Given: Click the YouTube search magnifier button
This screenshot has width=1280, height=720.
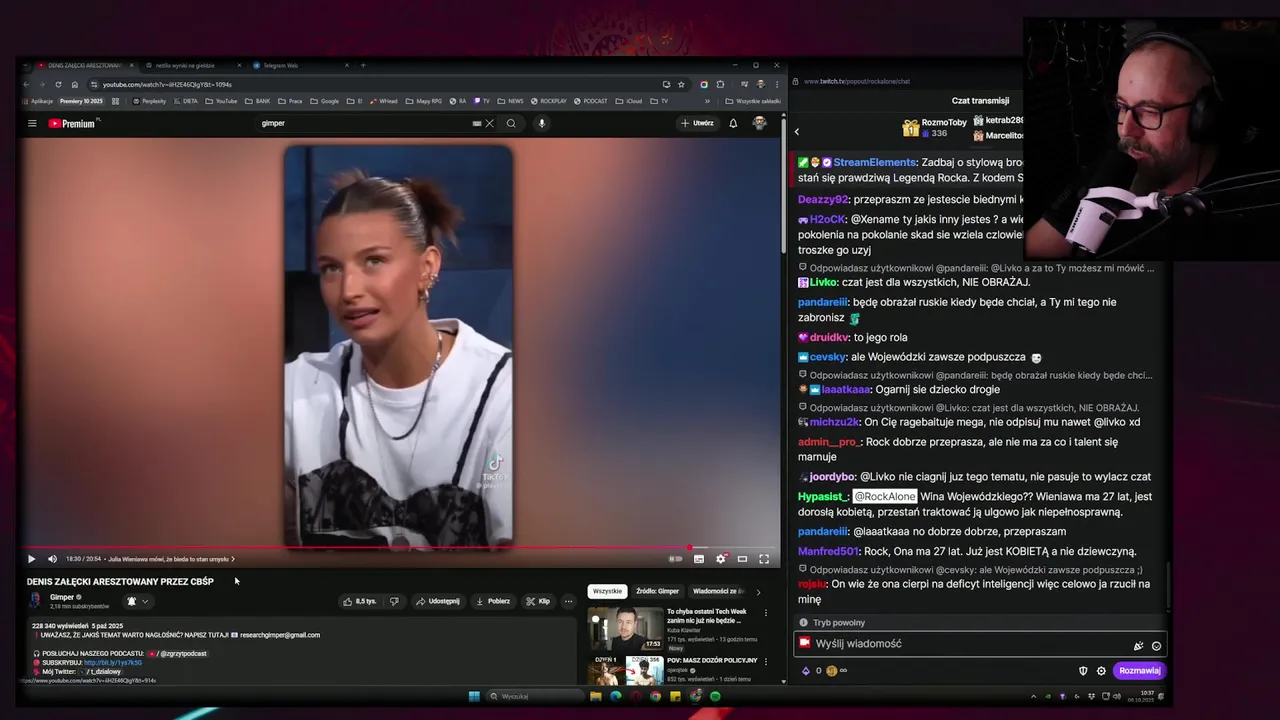Looking at the screenshot, I should pos(511,124).
